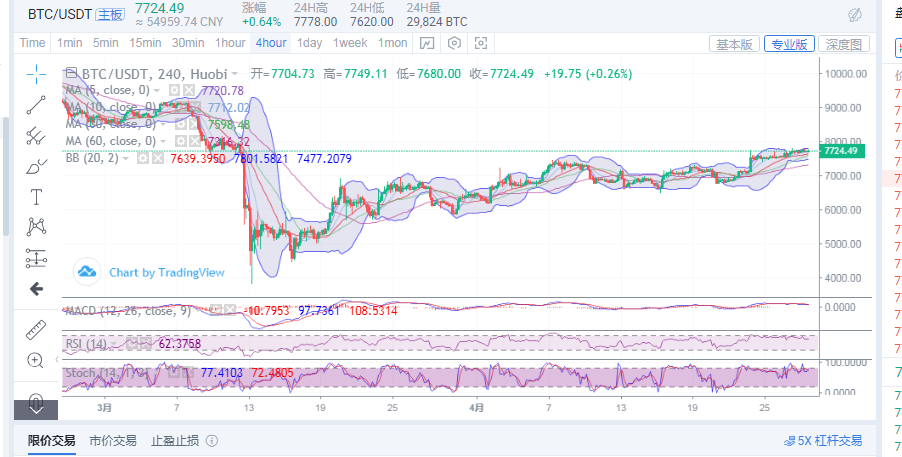Open the 5X 杠杆交易 link

click(x=824, y=440)
